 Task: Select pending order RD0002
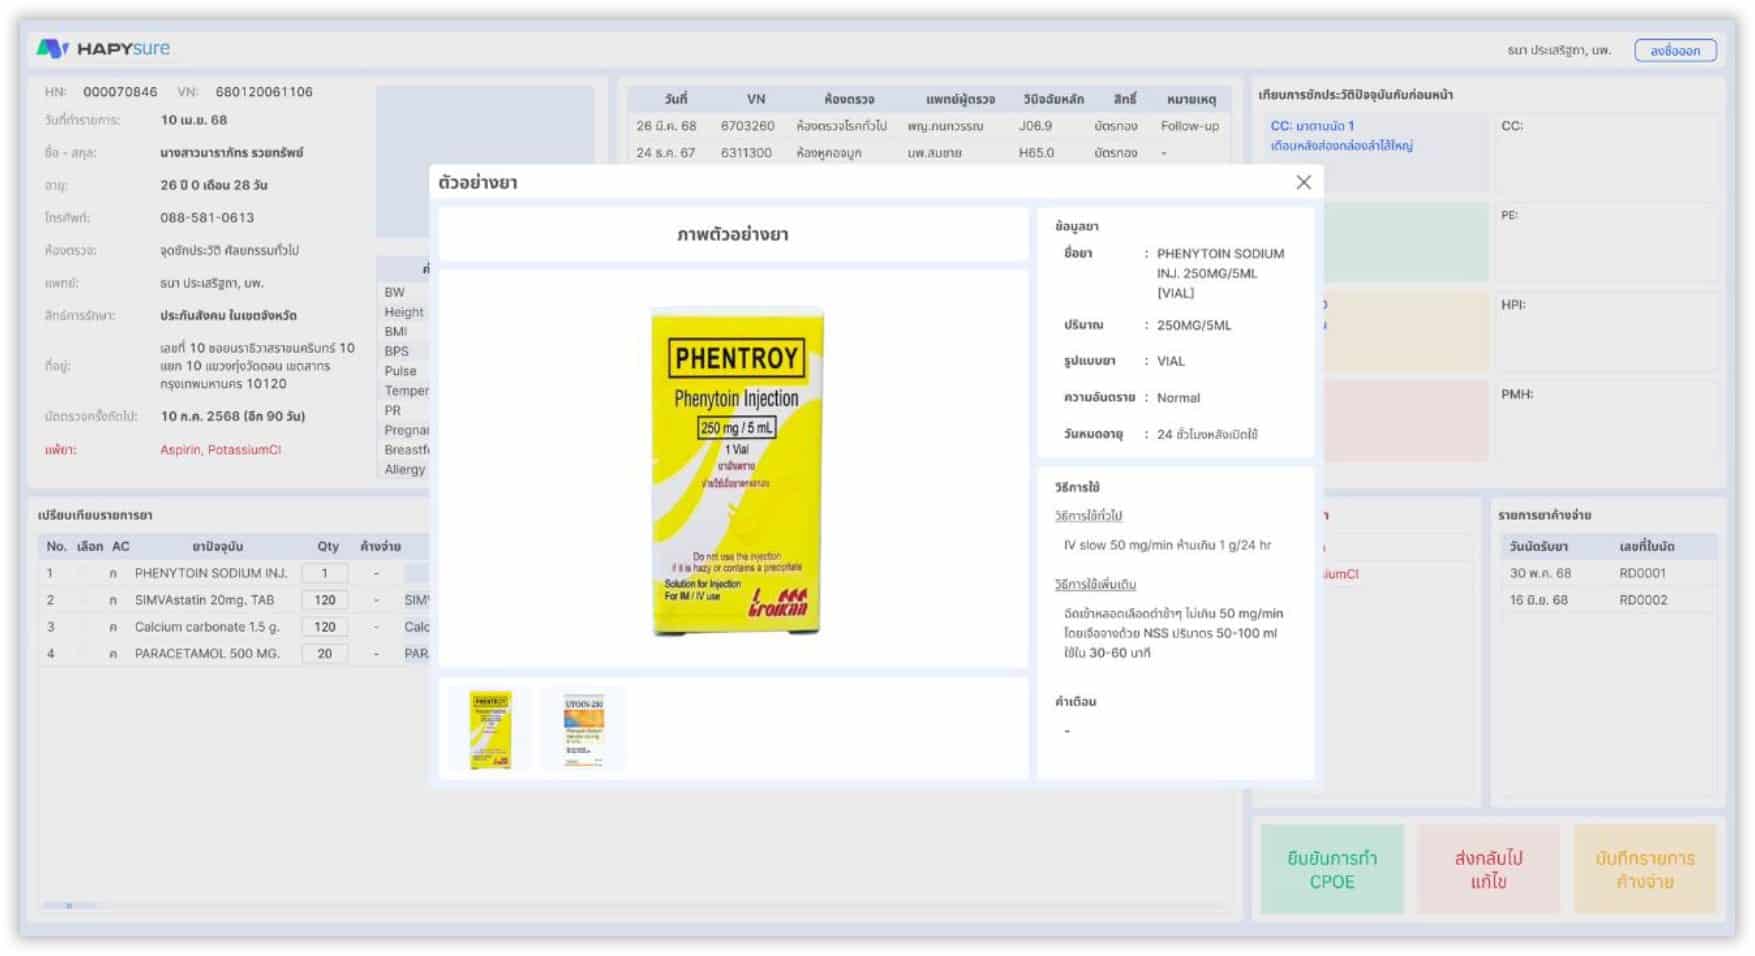pyautogui.click(x=1606, y=600)
